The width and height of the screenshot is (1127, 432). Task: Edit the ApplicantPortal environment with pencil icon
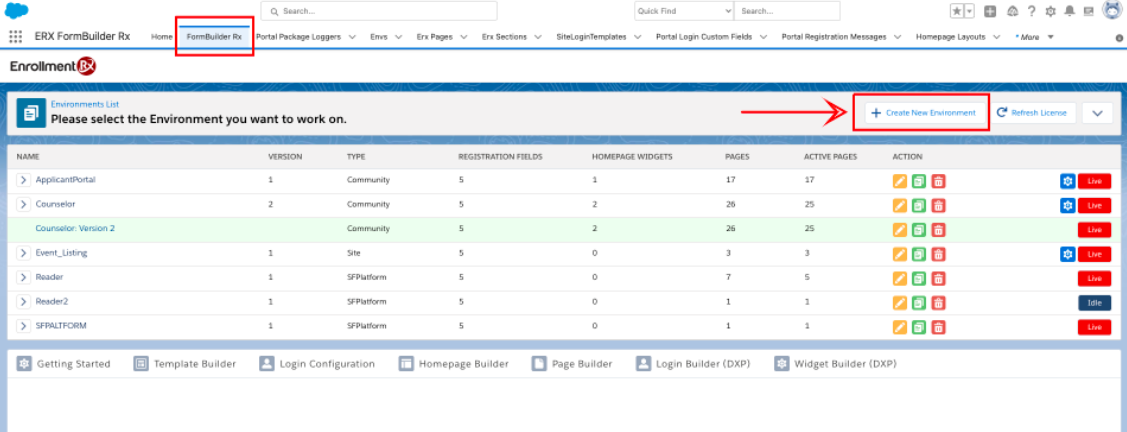click(900, 180)
